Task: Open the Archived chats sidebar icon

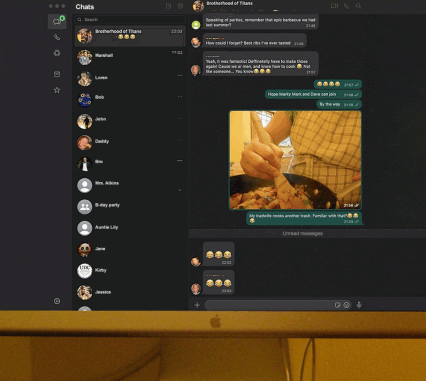Action: [57, 74]
